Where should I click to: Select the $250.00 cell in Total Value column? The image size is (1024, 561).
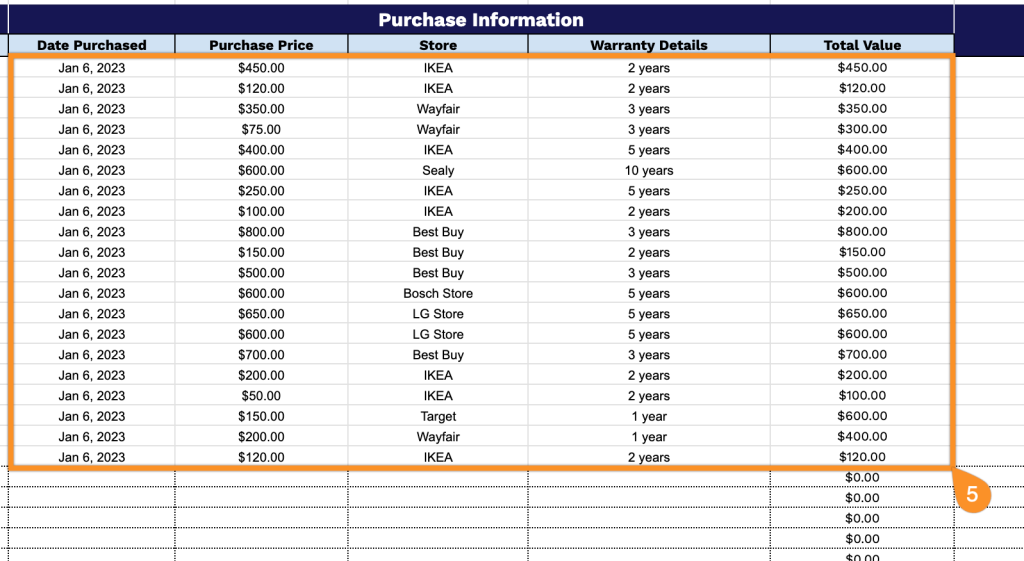[x=862, y=191]
